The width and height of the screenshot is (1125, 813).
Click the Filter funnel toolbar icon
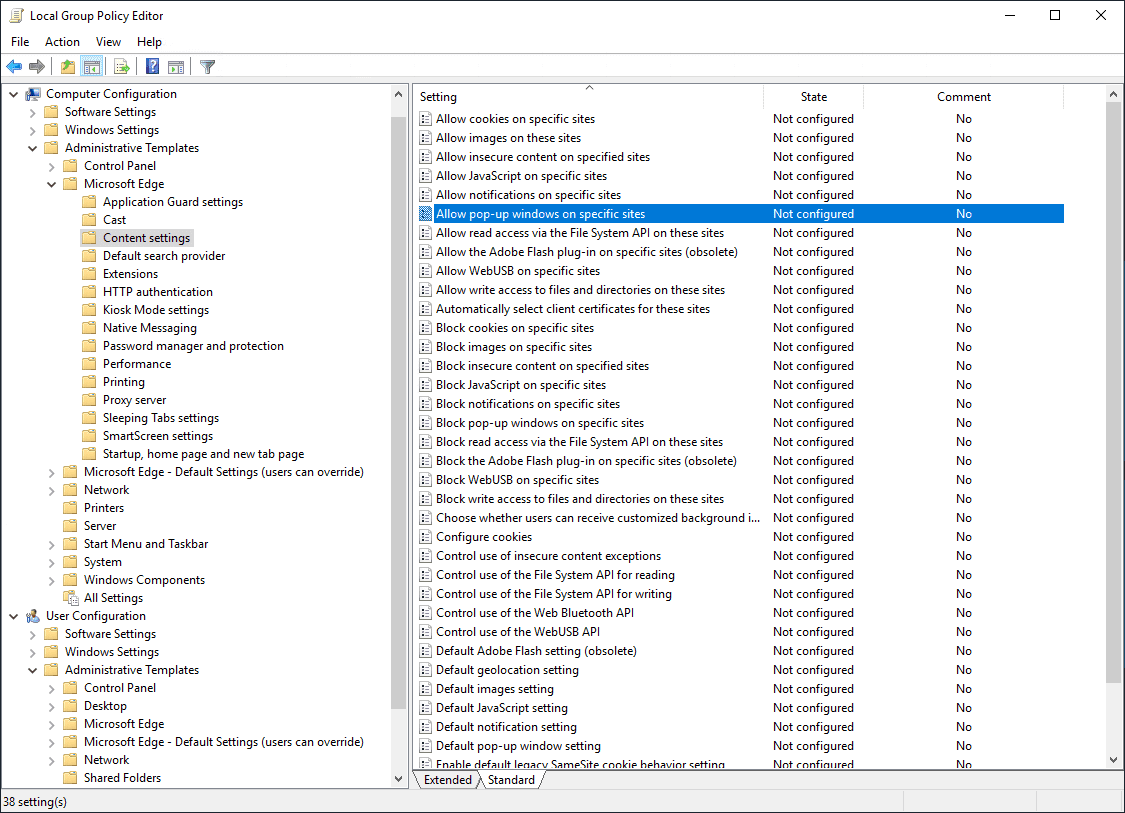pos(207,67)
